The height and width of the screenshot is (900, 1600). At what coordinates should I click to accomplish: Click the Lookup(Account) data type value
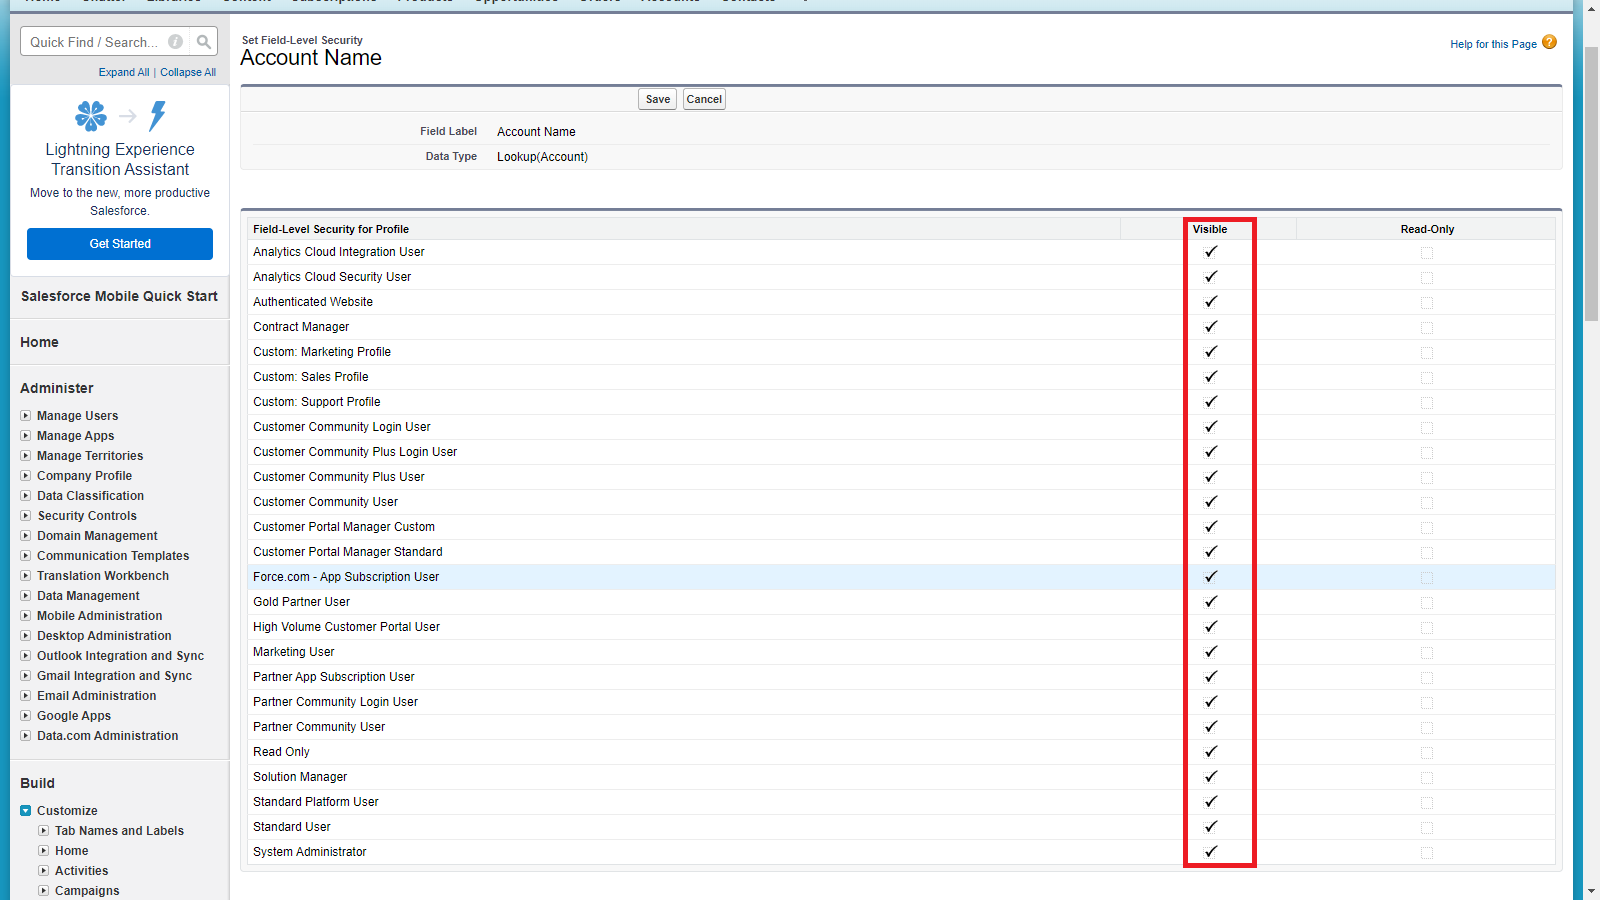(542, 157)
